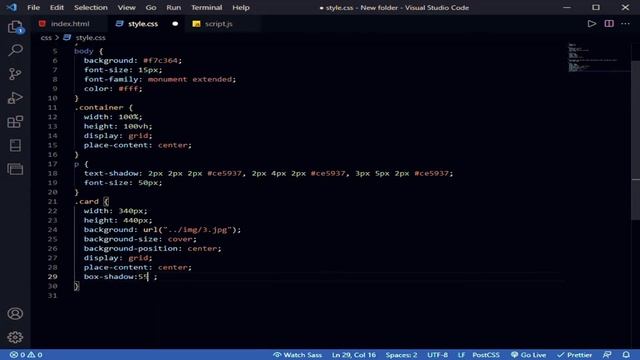Click the #fff color value on line 9
The width and height of the screenshot is (640, 360).
click(x=128, y=89)
